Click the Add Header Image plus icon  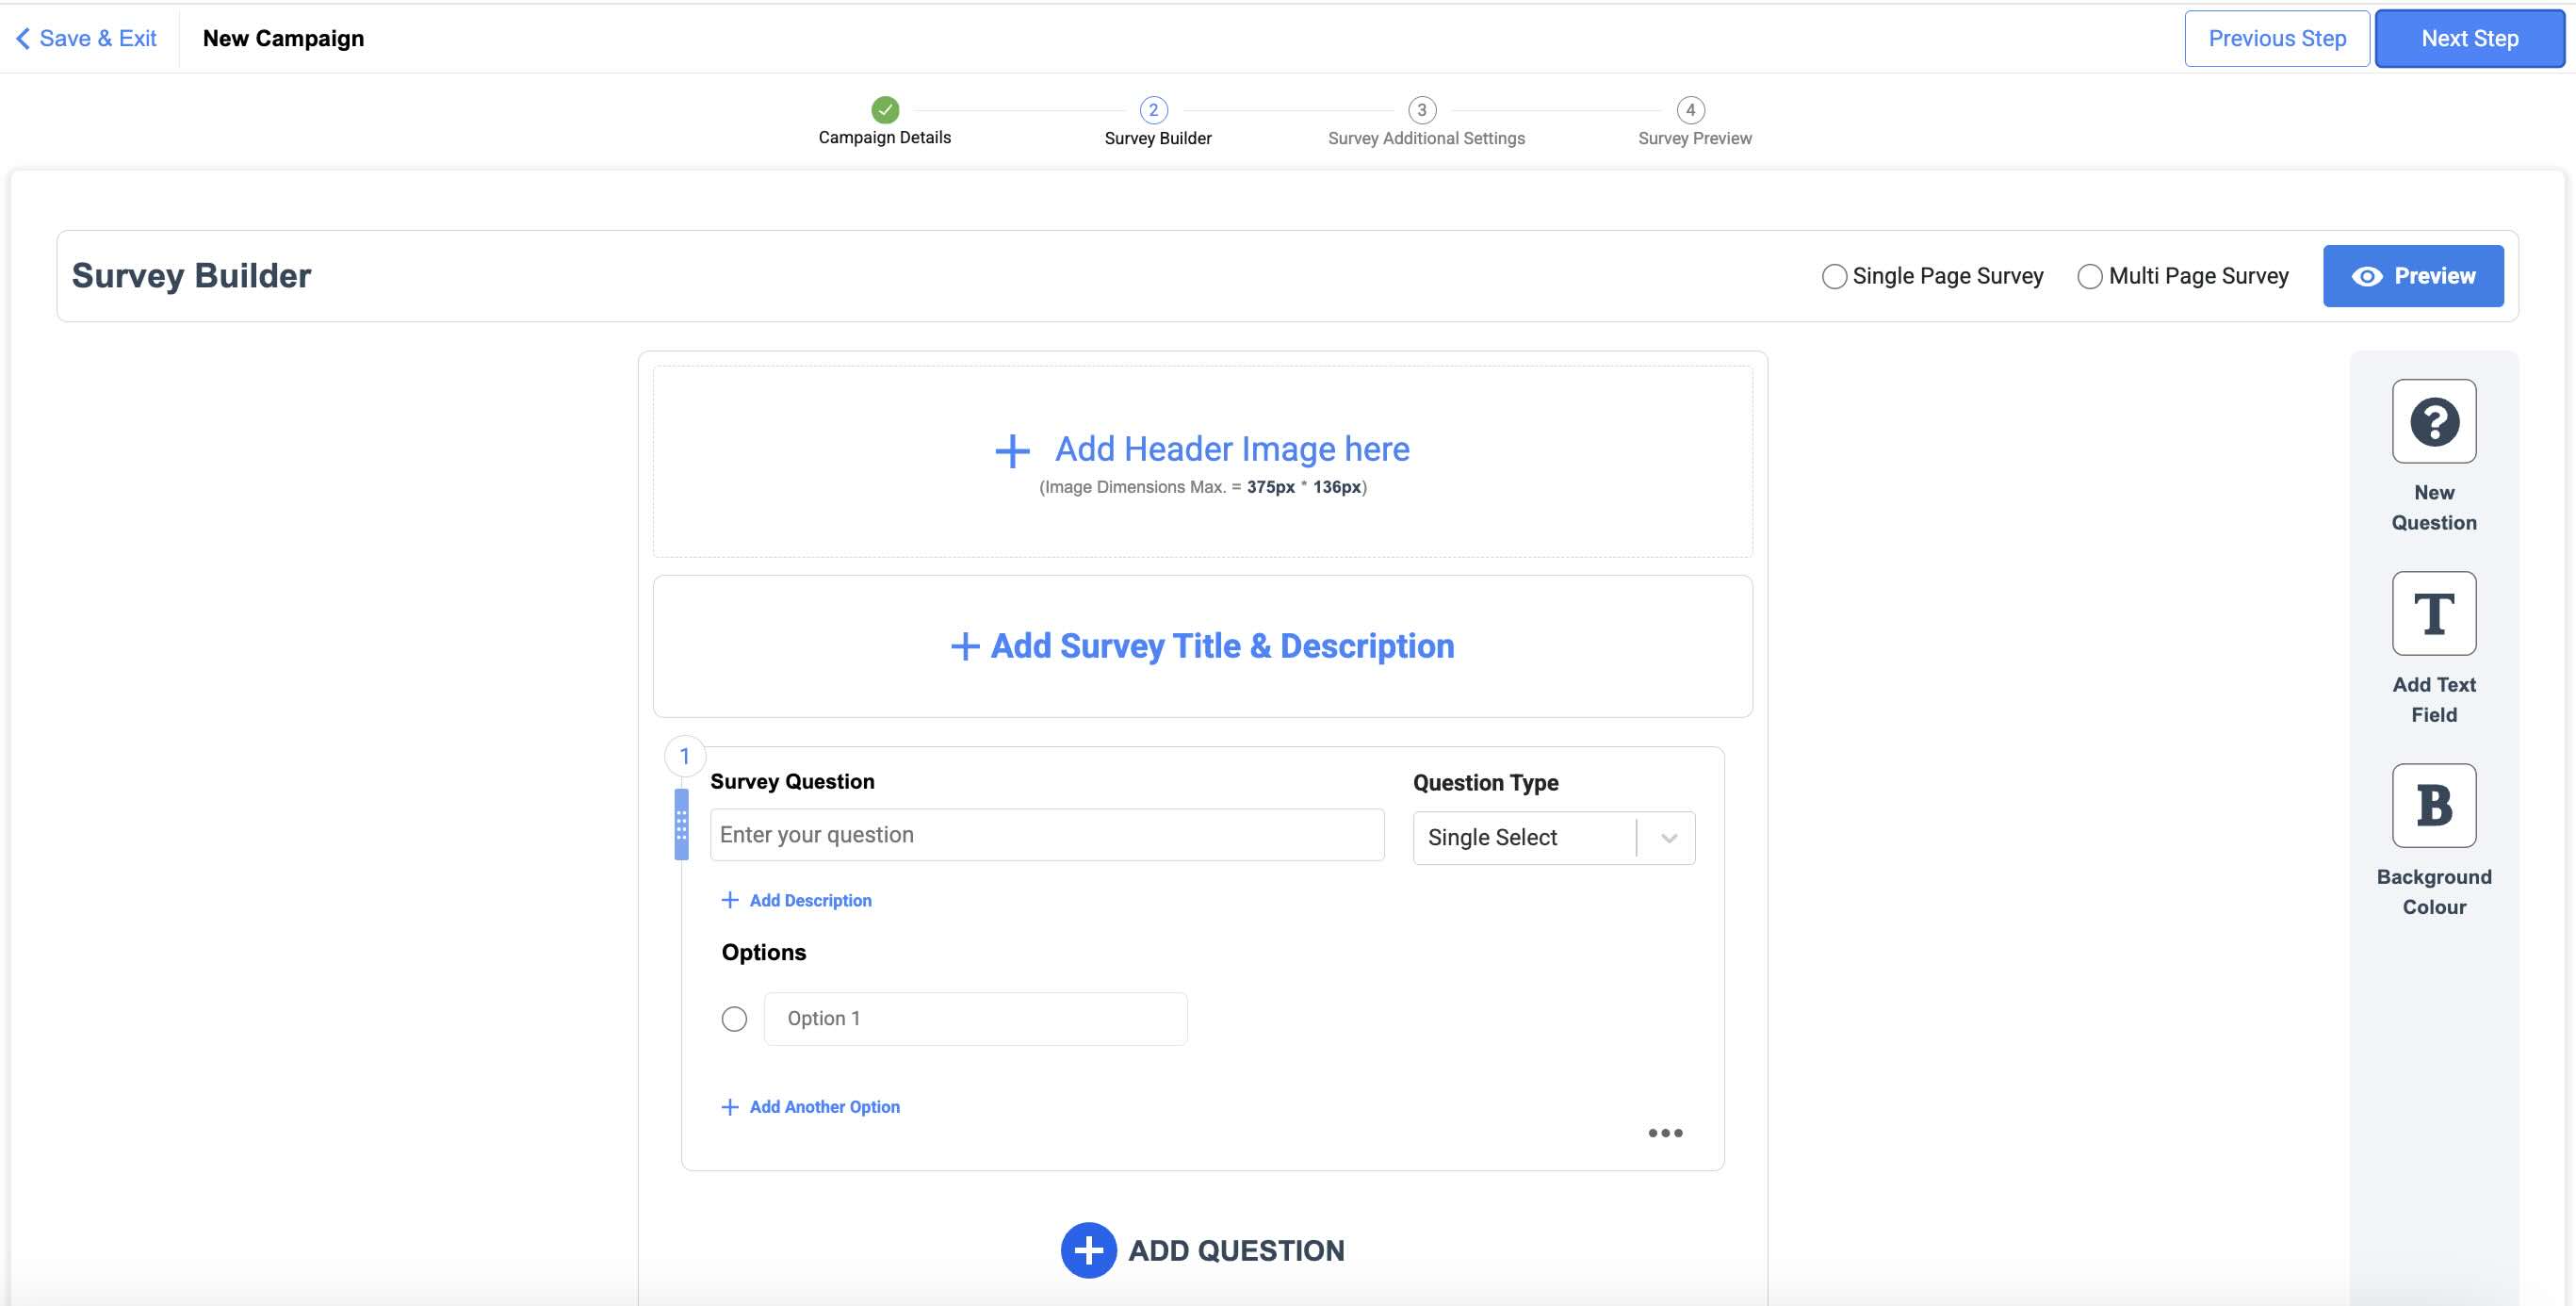(1011, 450)
